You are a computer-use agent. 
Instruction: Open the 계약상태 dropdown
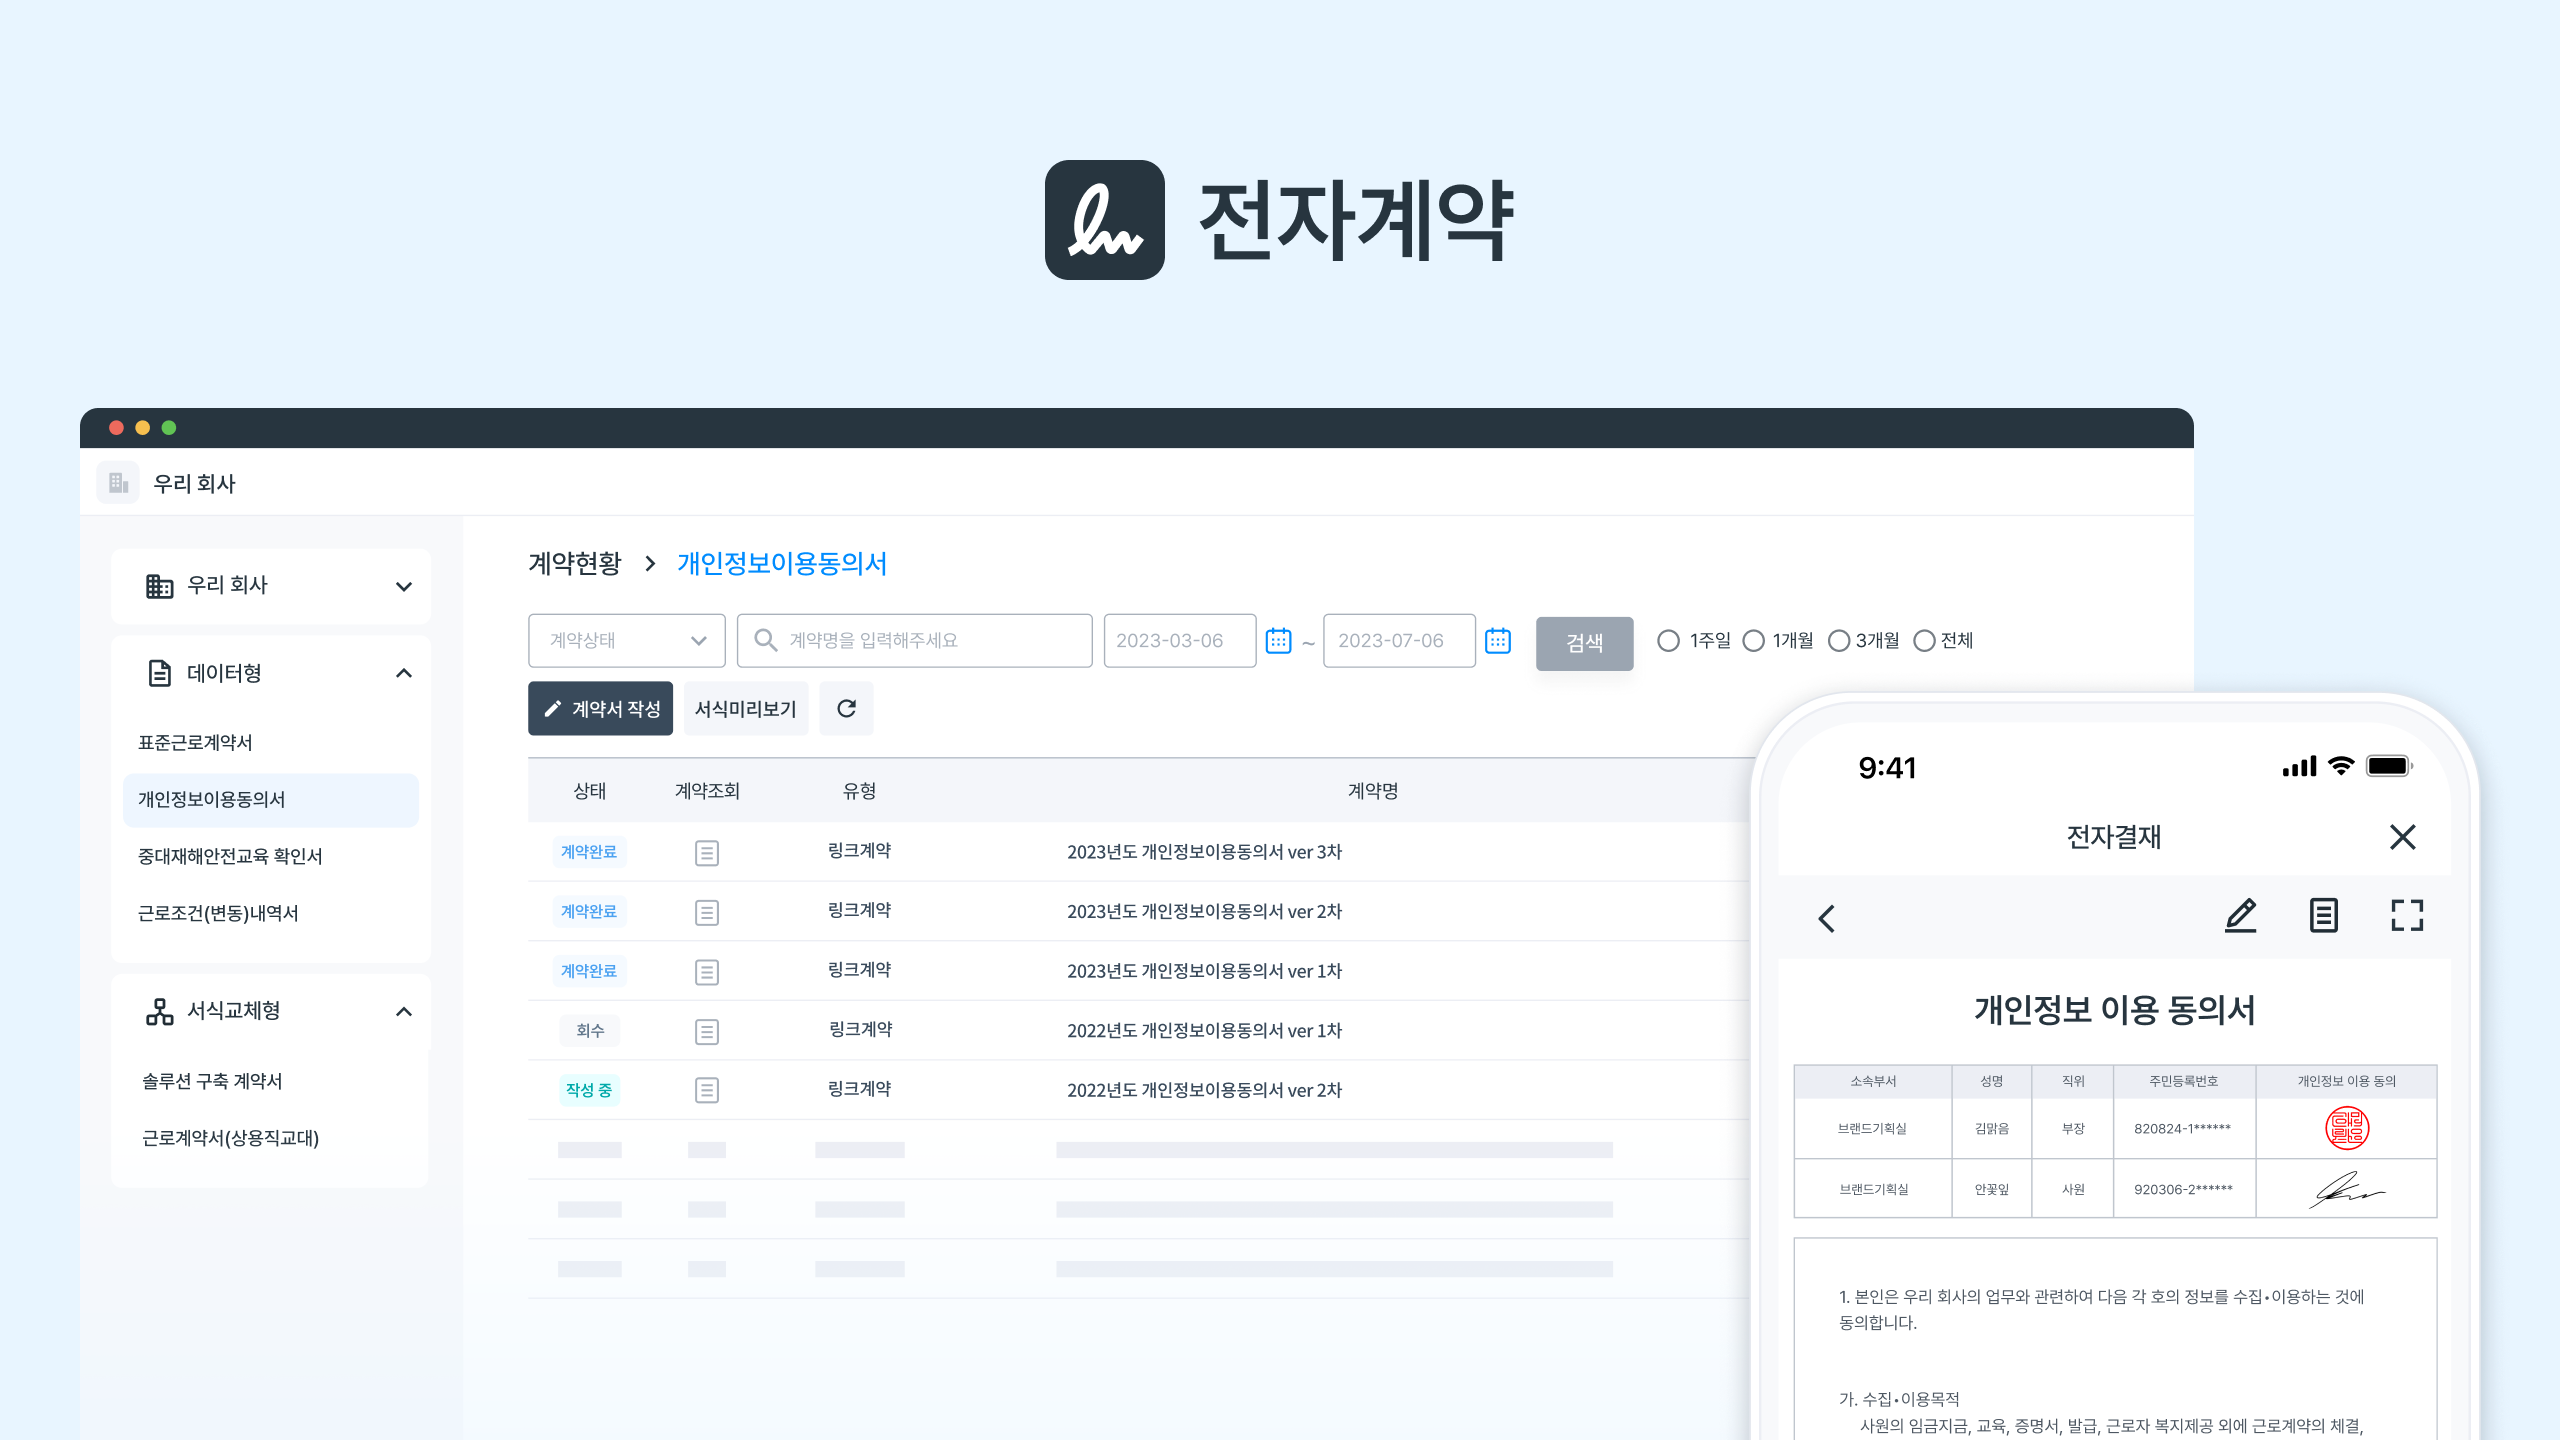tap(626, 641)
